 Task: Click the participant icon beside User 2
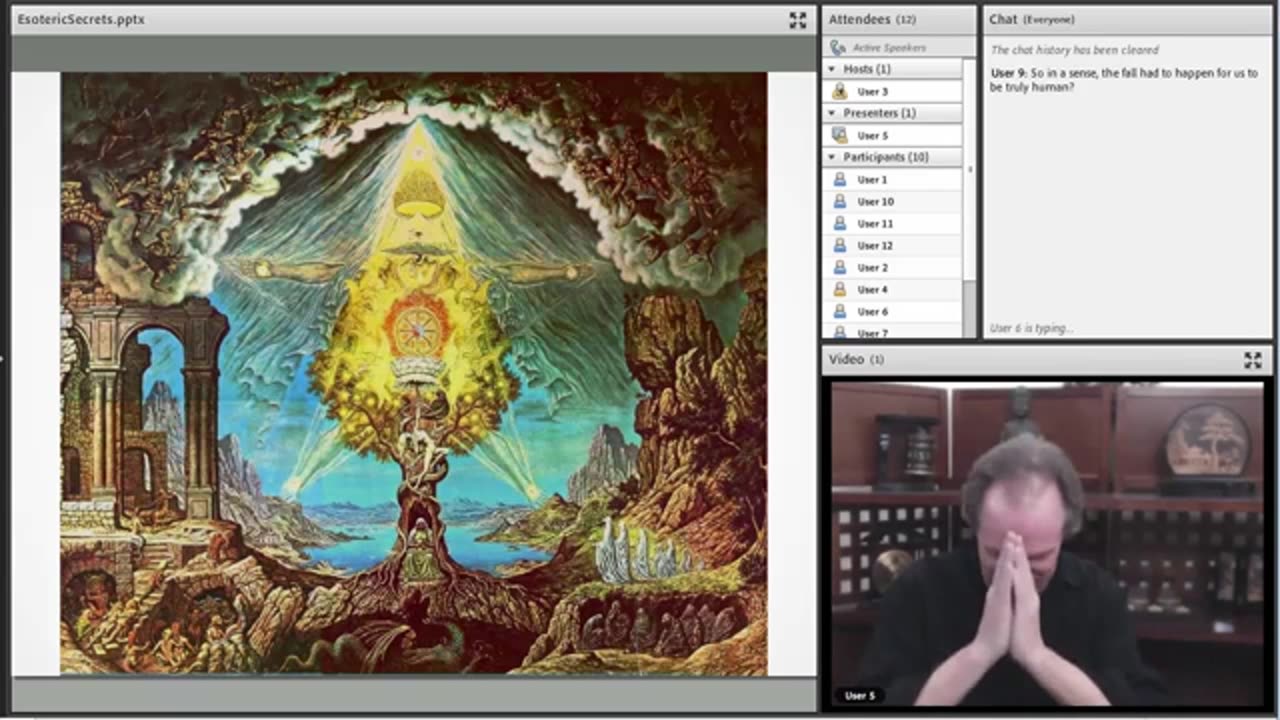[840, 267]
